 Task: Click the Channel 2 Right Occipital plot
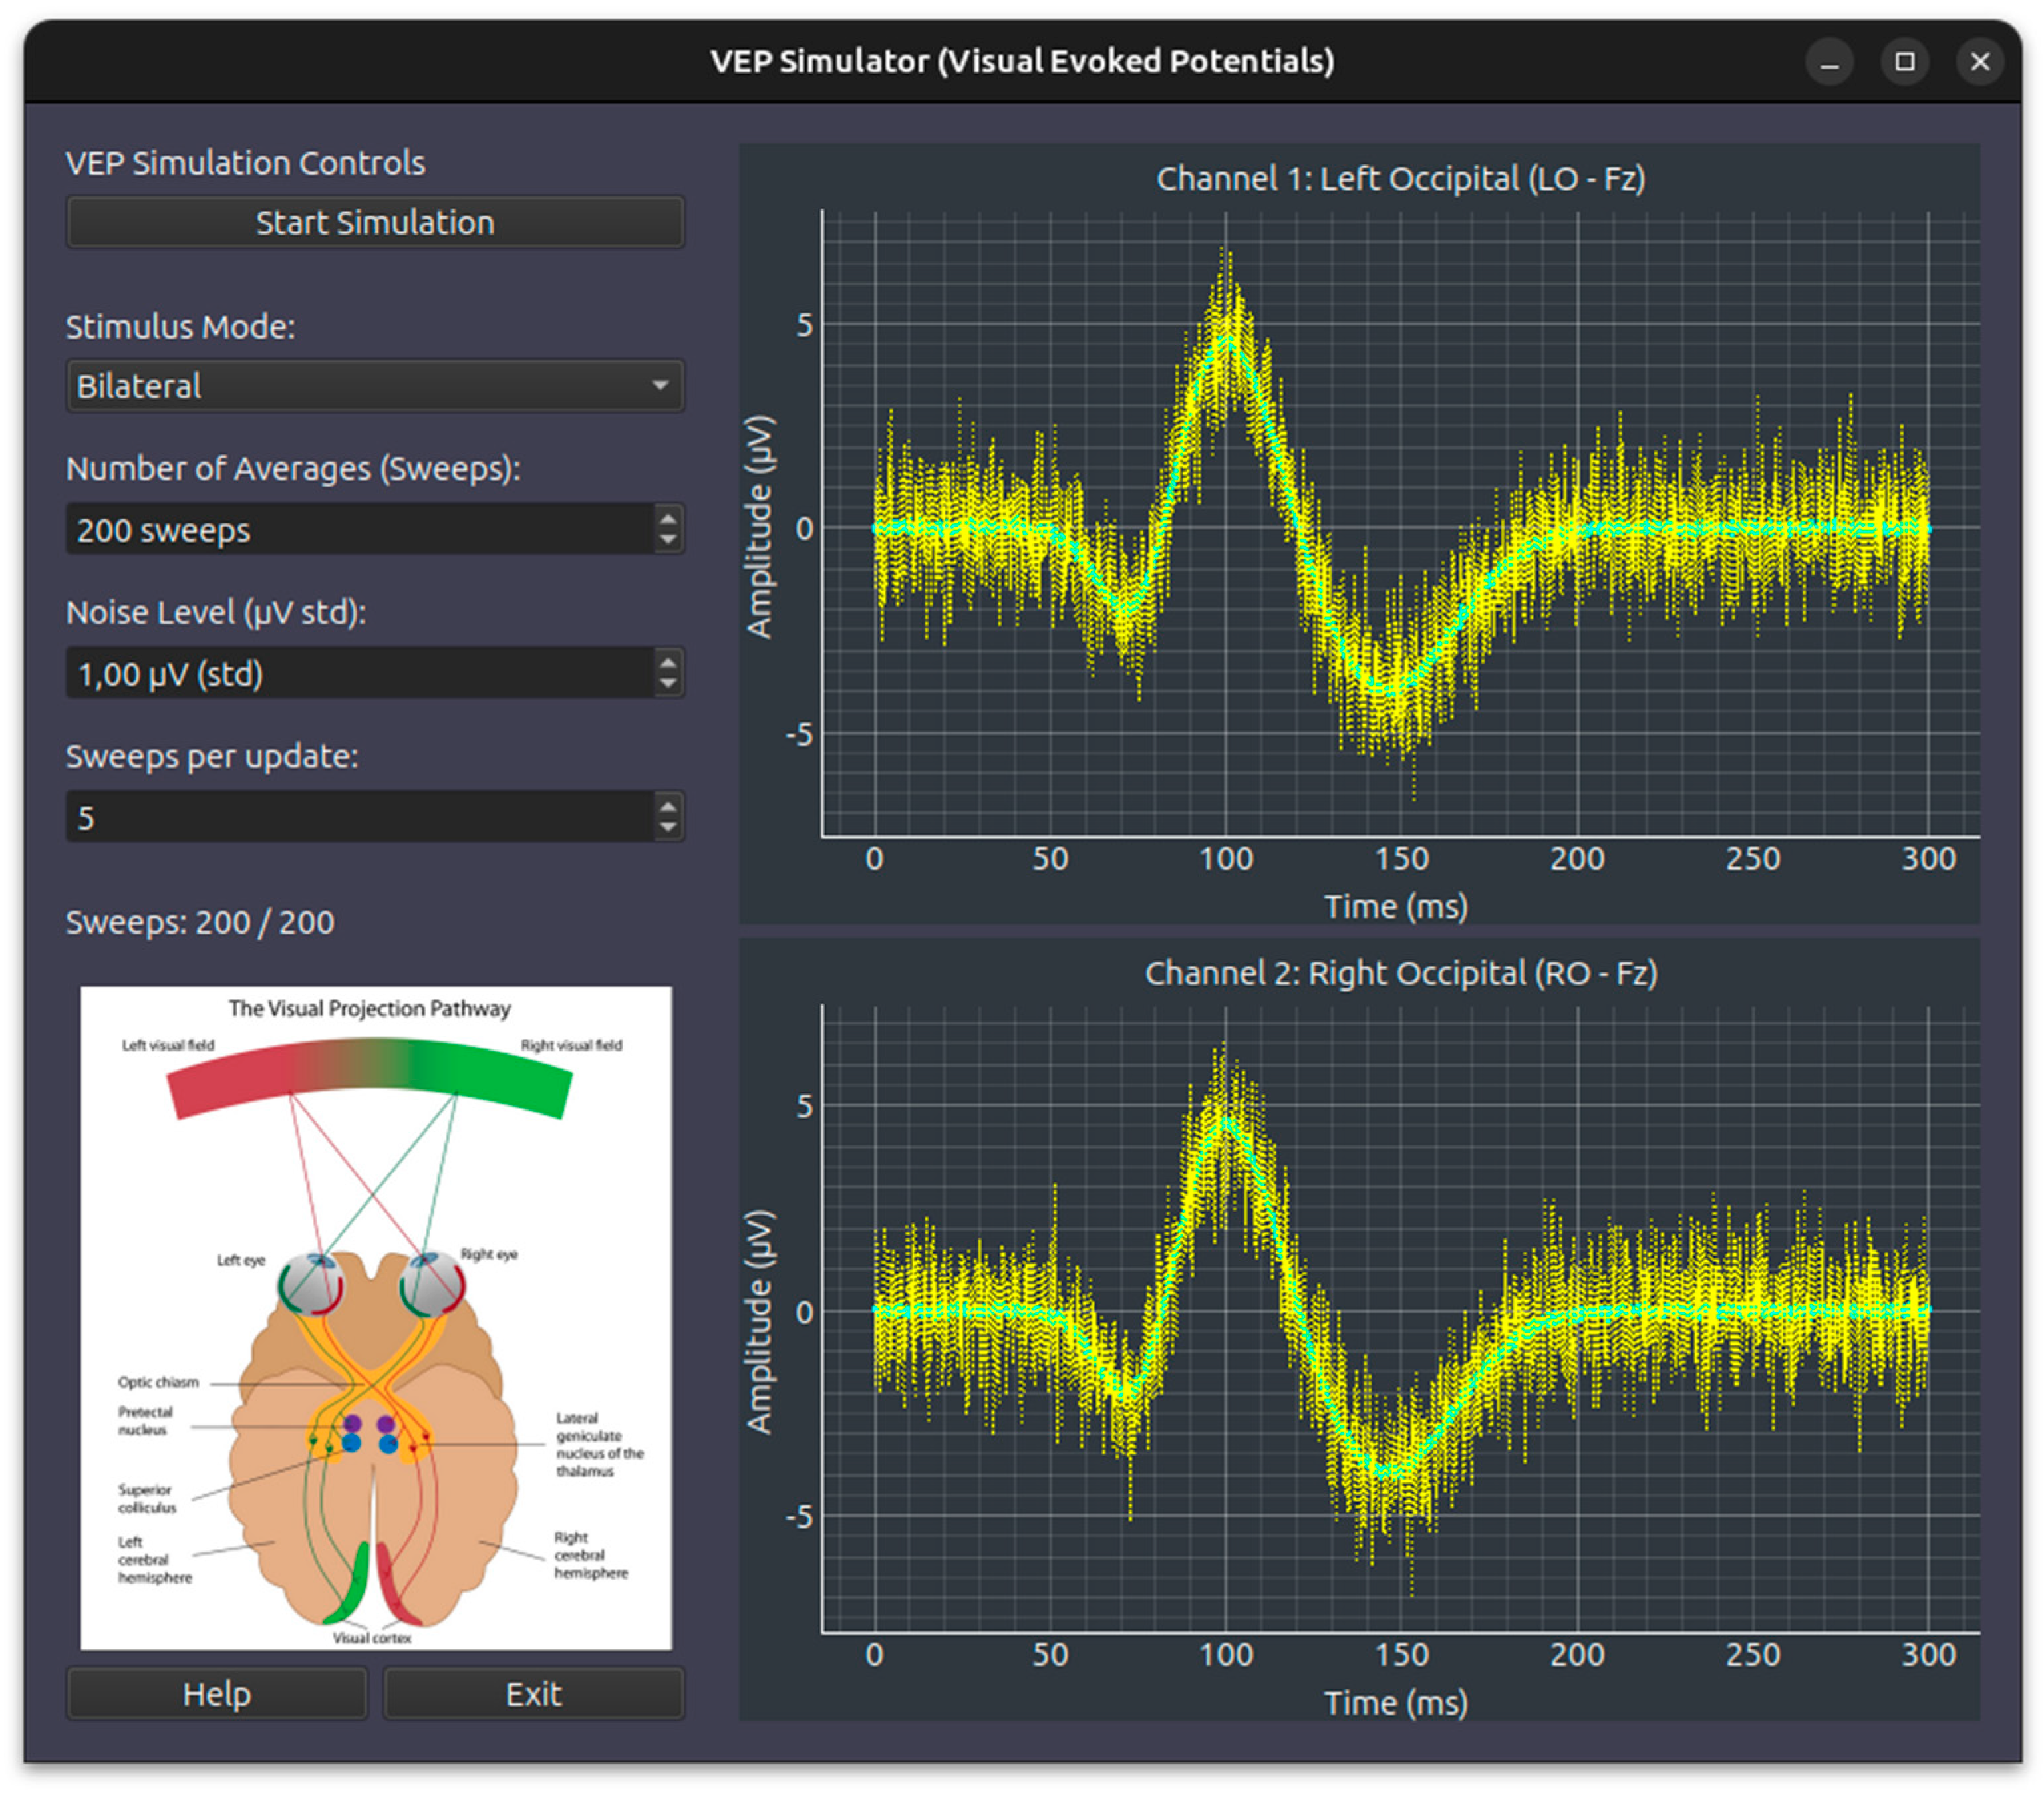pyautogui.click(x=1400, y=1320)
